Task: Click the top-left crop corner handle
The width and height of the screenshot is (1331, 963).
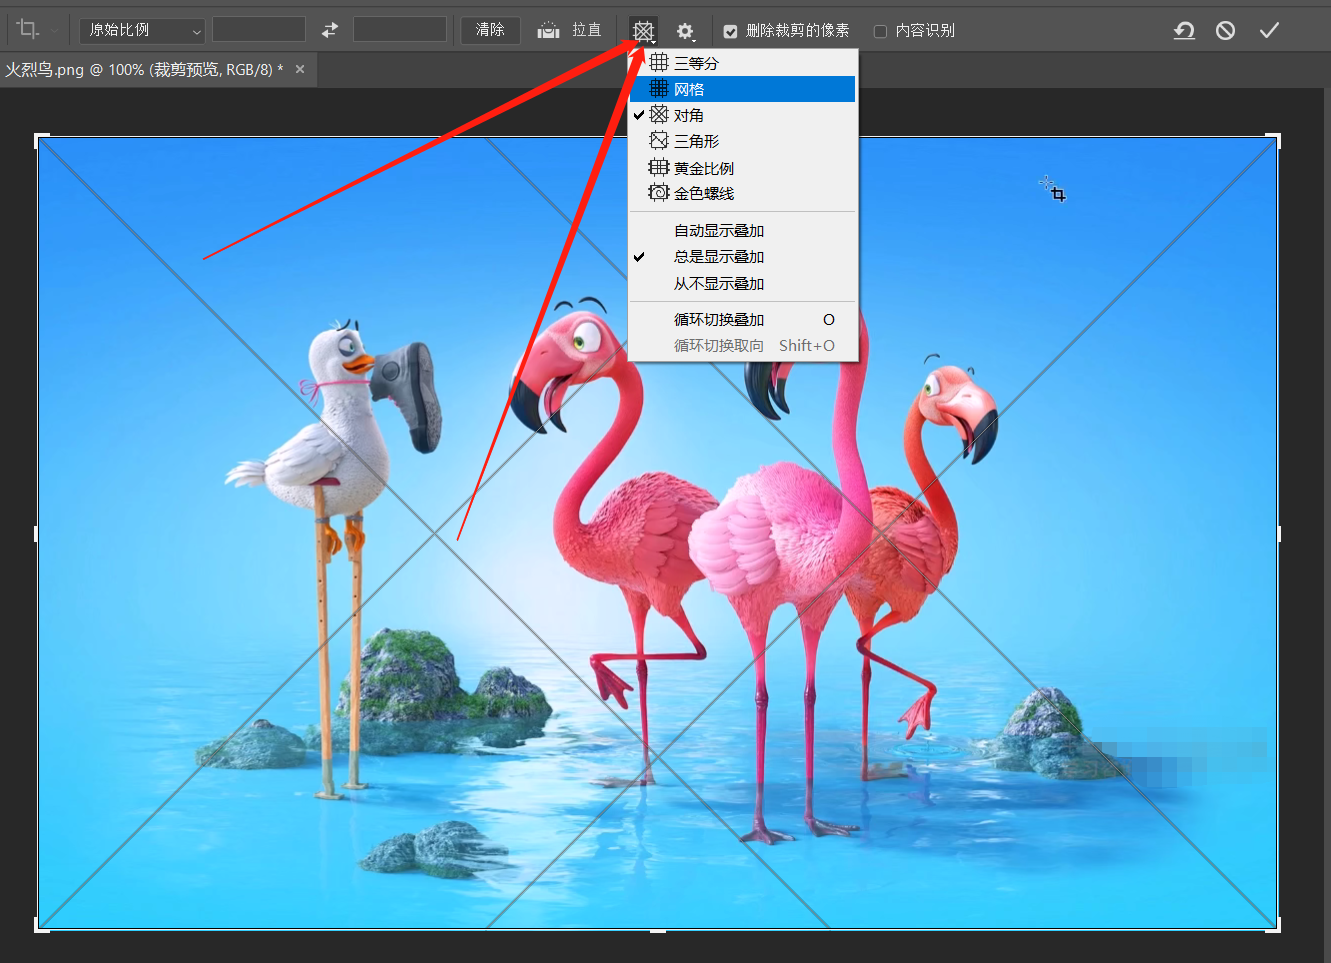Action: click(39, 138)
